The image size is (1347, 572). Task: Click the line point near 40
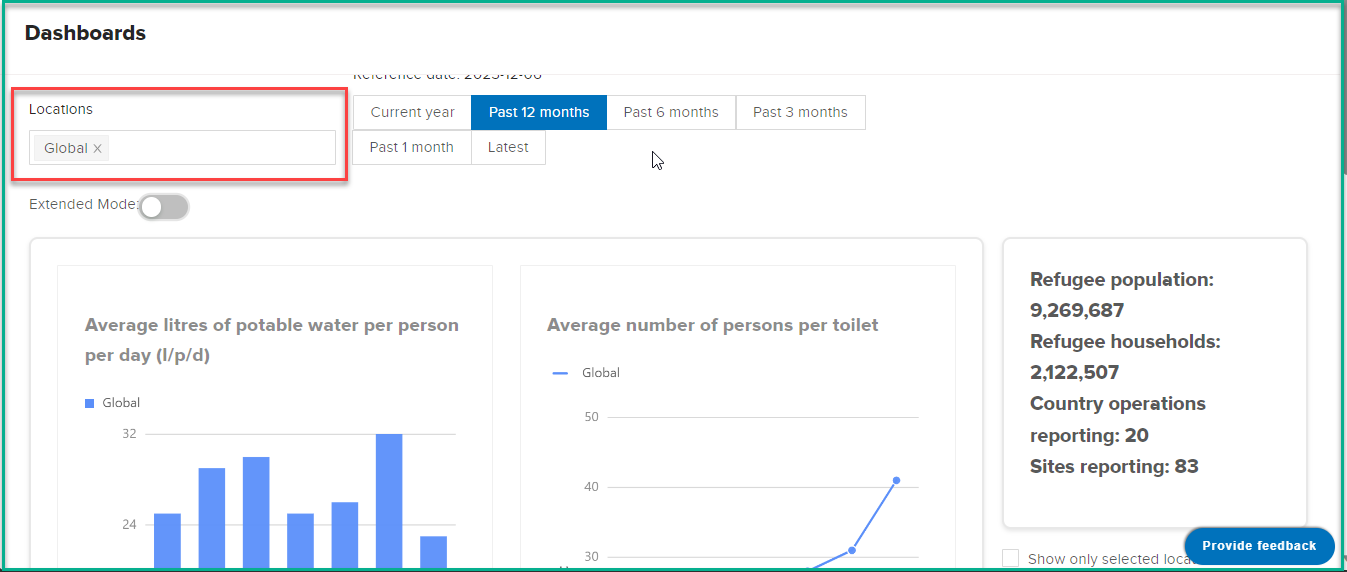pyautogui.click(x=896, y=481)
